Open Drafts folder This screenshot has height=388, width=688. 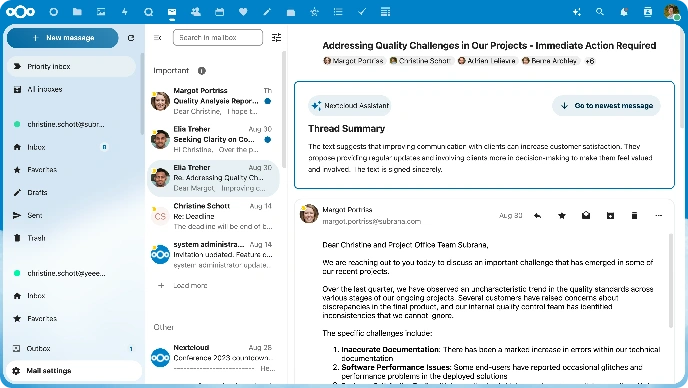click(x=71, y=192)
